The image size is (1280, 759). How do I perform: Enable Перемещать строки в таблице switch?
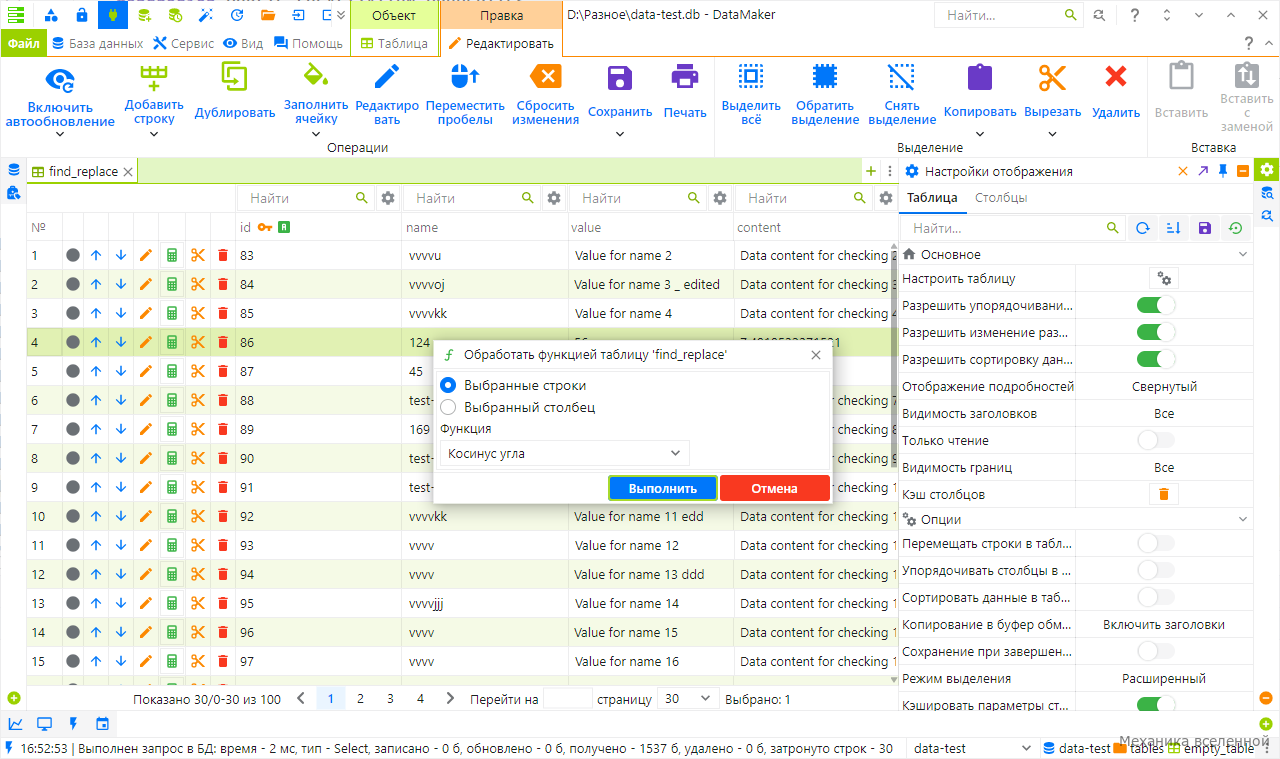1156,544
